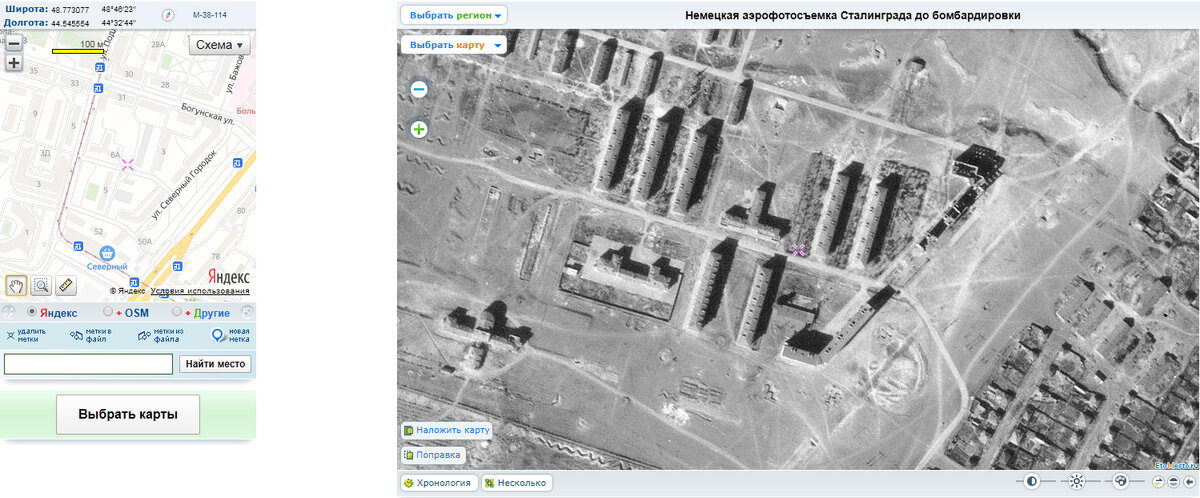Click the Поправка correction button
Viewport: 1200px width, 498px height.
433,455
